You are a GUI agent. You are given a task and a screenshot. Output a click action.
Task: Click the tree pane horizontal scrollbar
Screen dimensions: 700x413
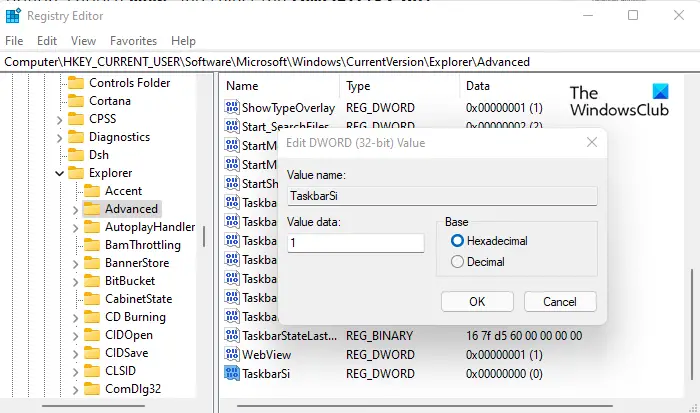(x=93, y=406)
